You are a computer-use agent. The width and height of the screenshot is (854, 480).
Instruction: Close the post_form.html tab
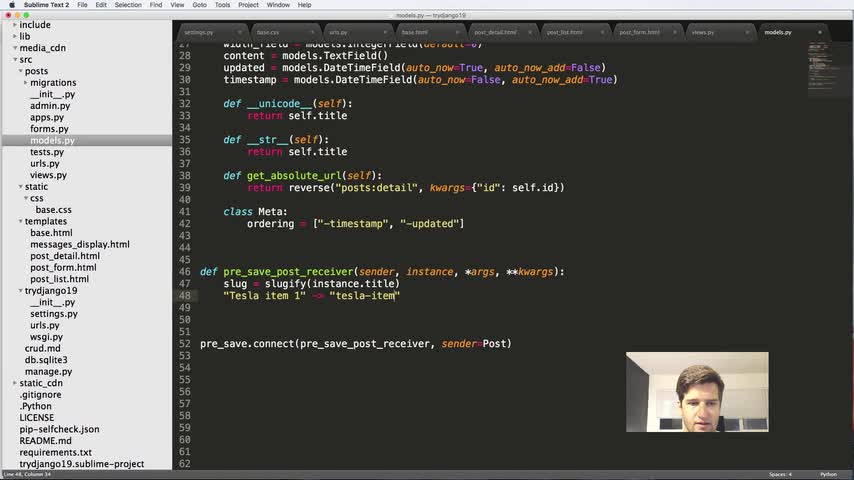point(674,32)
